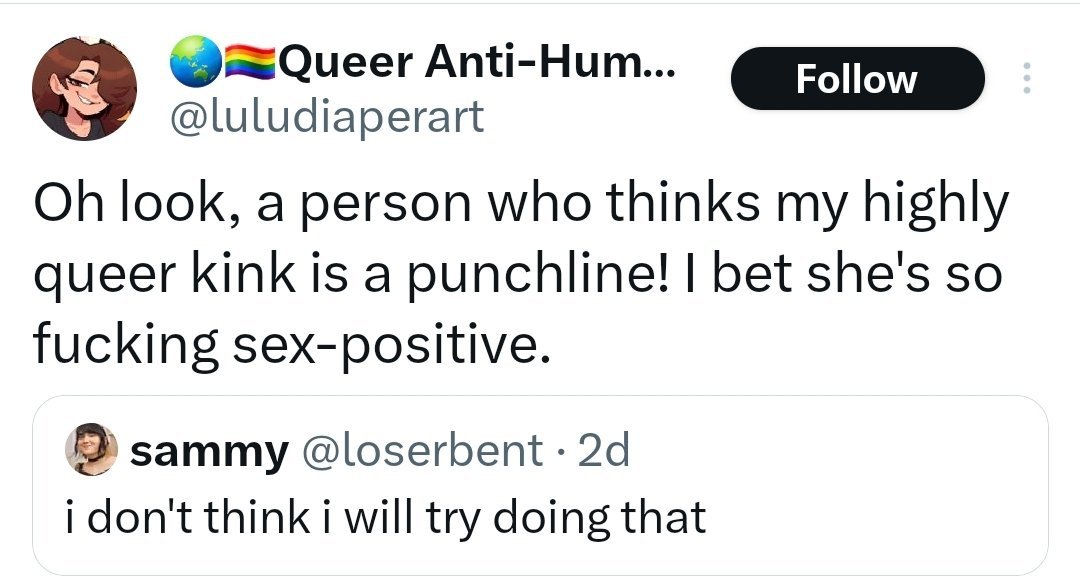This screenshot has width=1080, height=584.
Task: Click the globe emoji in display name
Action: [191, 65]
